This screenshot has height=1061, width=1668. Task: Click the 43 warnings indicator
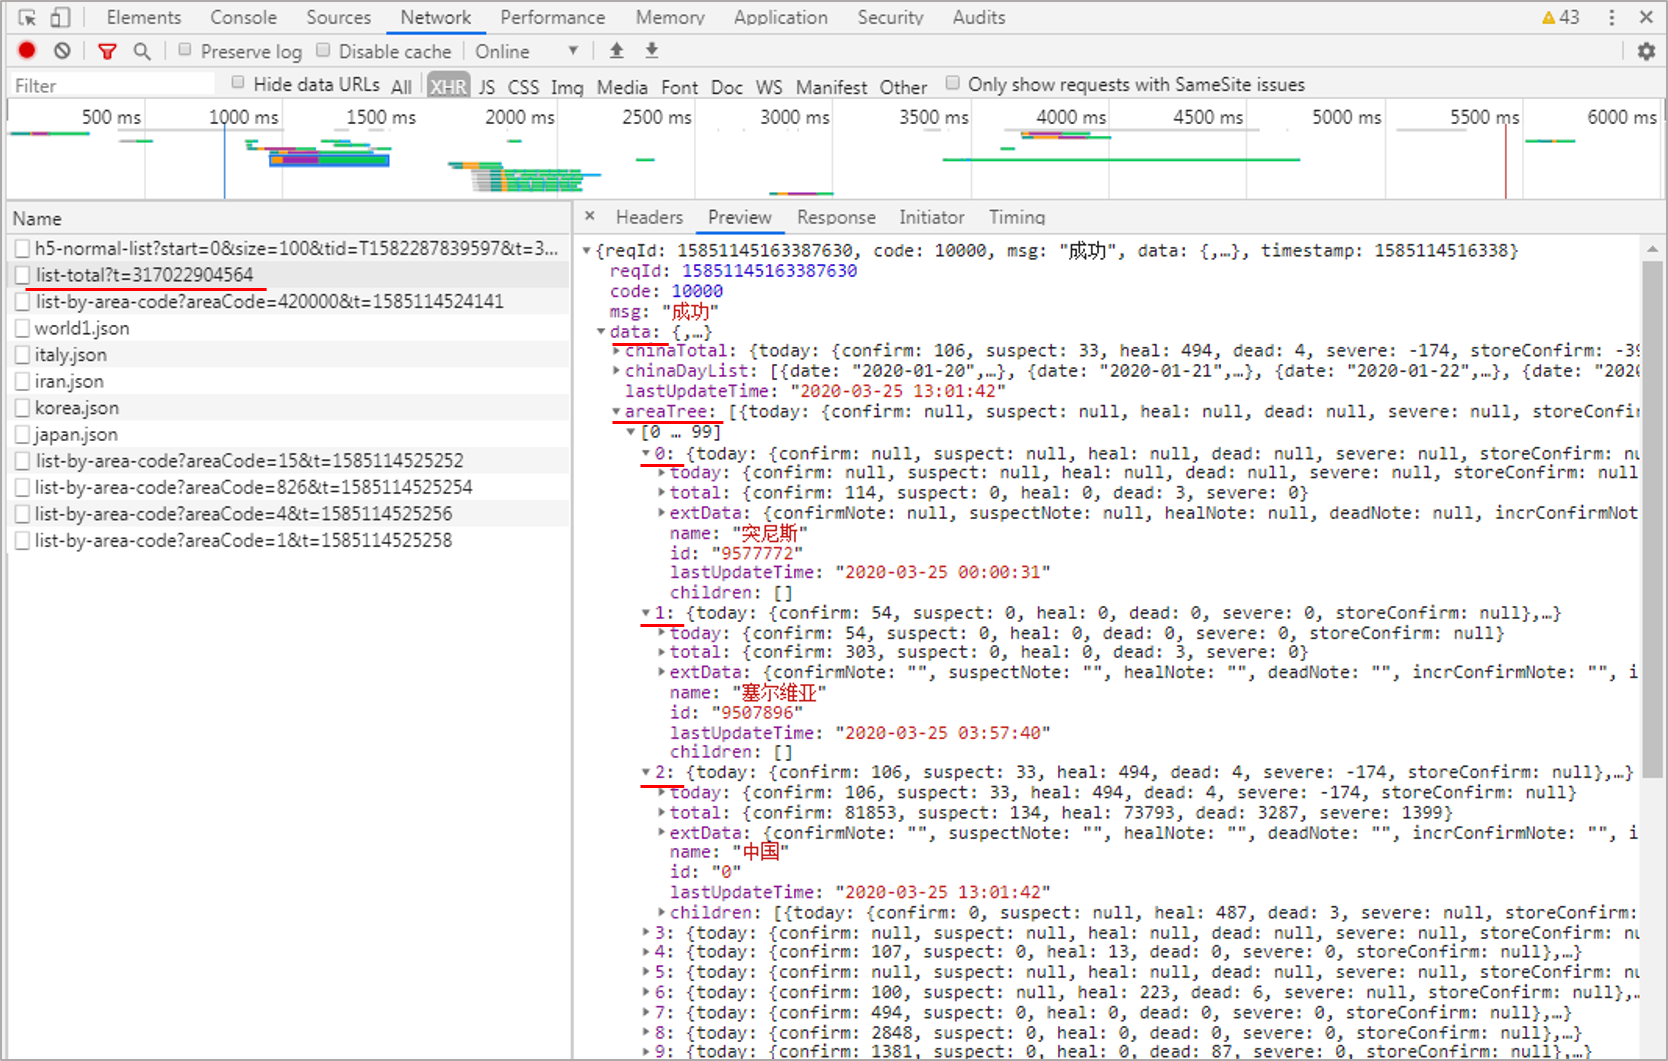1560,17
